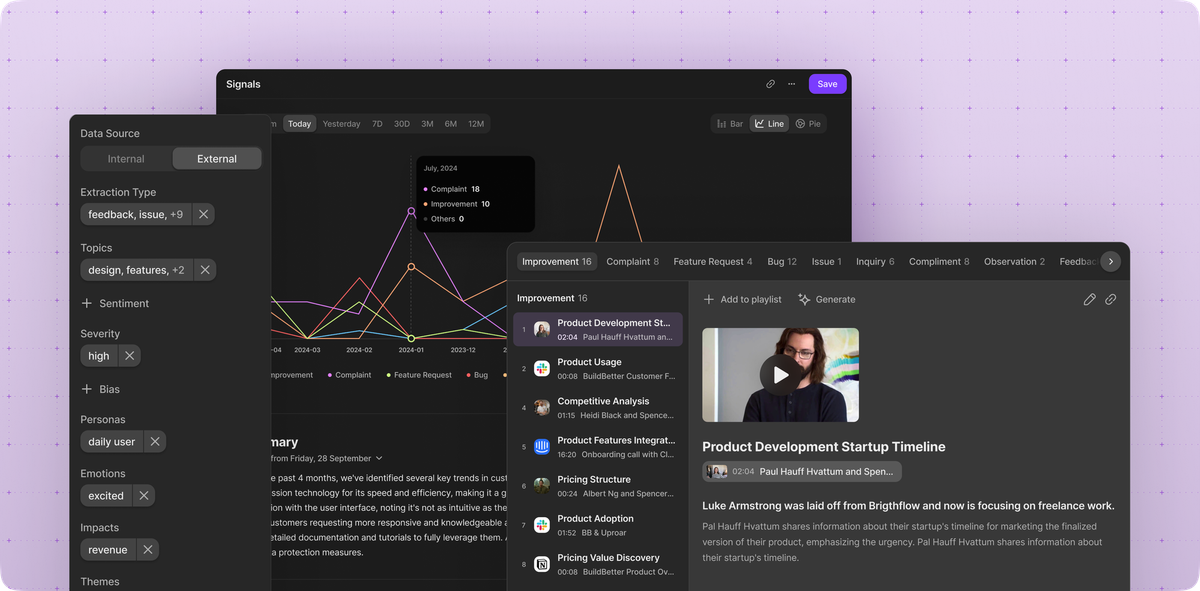Play the Product Development Startup Timeline video
The height and width of the screenshot is (591, 1200).
(x=780, y=375)
